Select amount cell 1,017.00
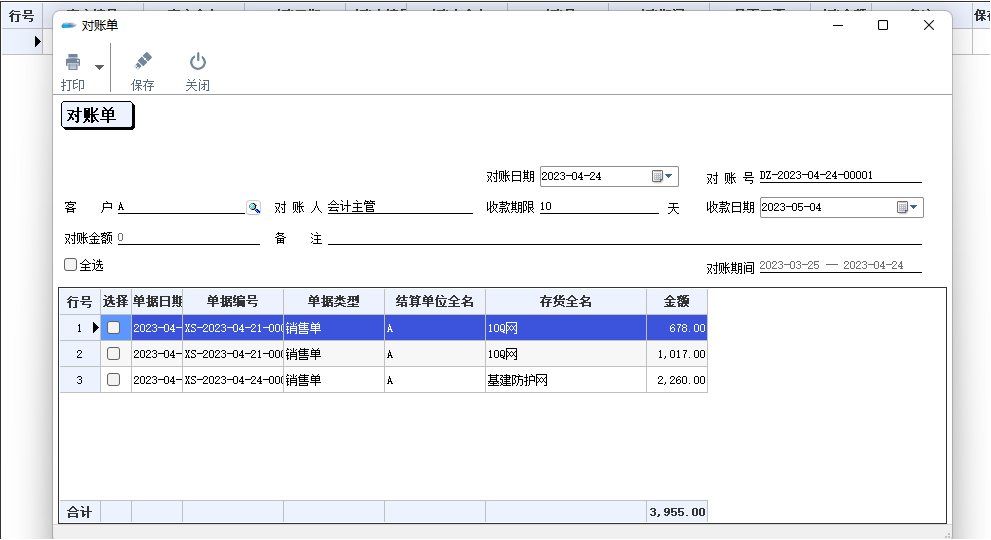 pyautogui.click(x=677, y=353)
